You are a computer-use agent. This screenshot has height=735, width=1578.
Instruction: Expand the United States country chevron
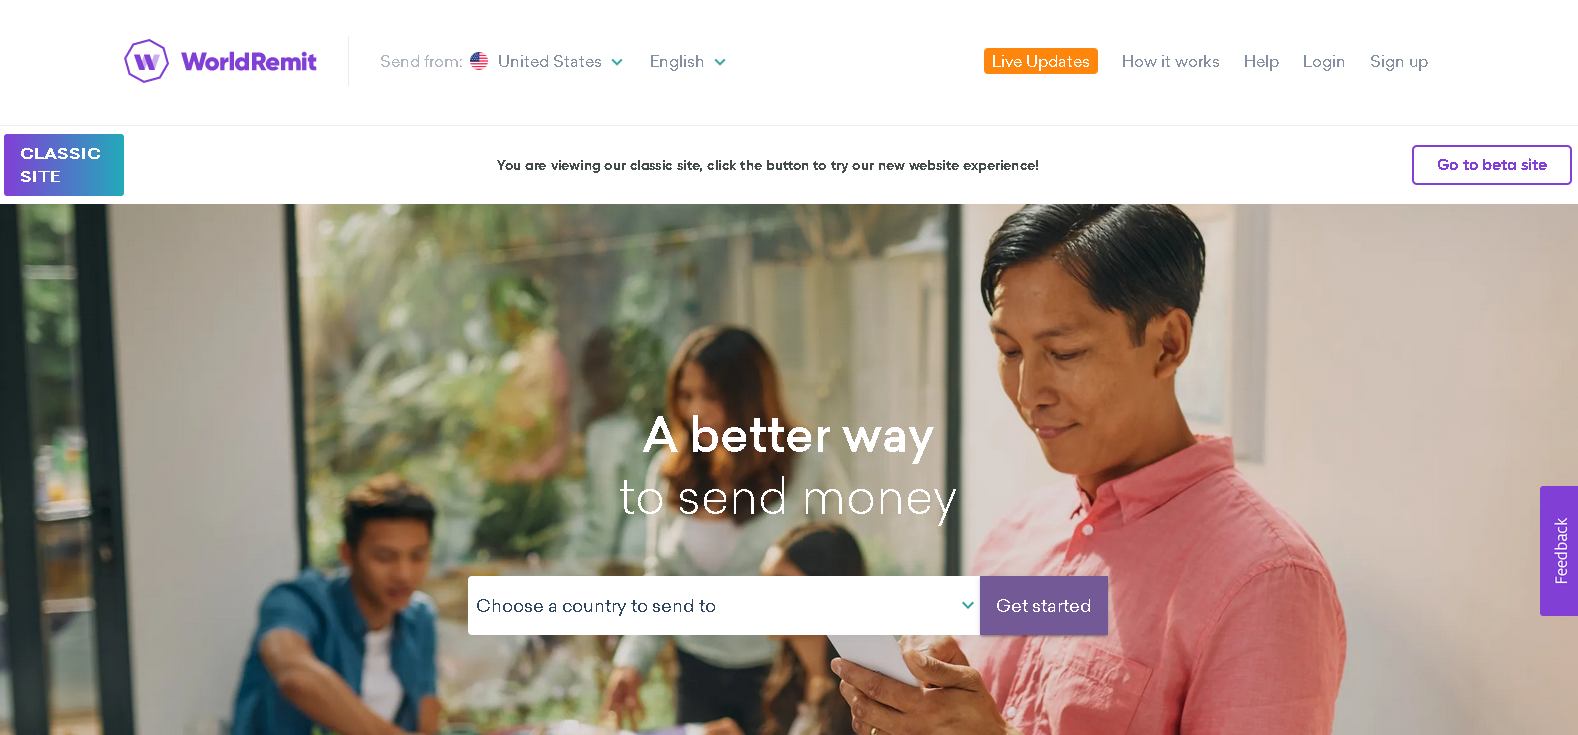tap(617, 62)
